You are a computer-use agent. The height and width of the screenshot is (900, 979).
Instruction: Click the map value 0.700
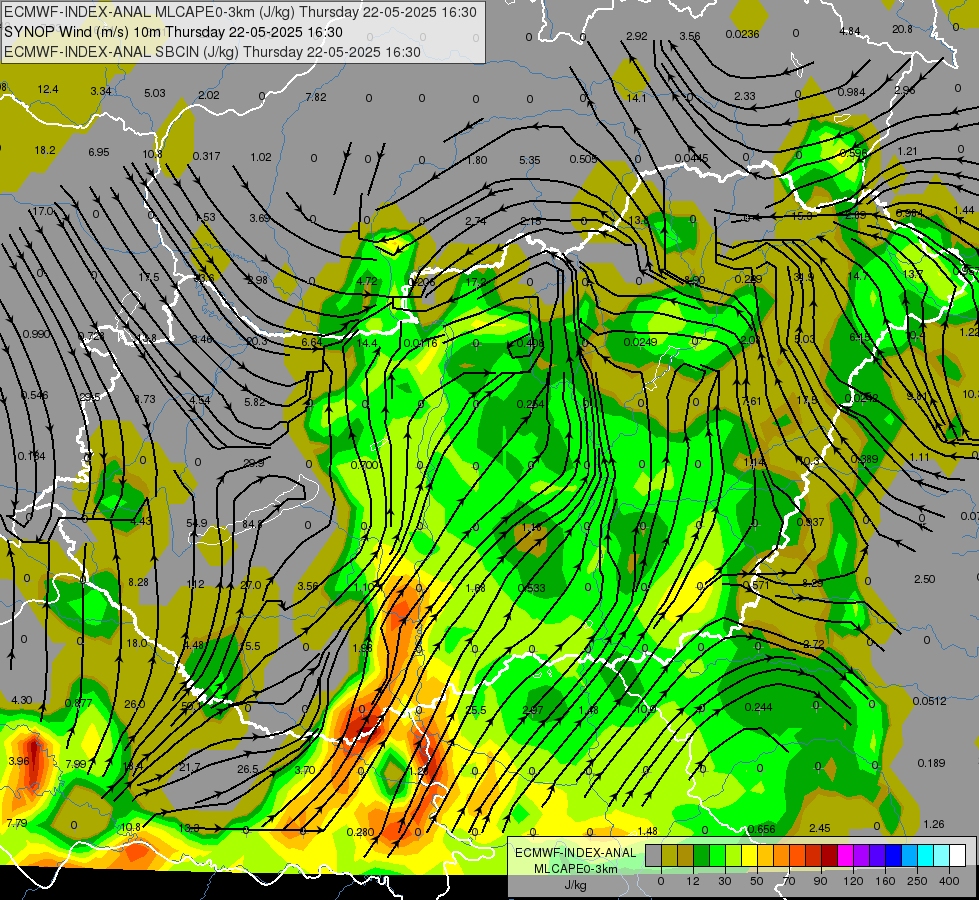click(364, 465)
